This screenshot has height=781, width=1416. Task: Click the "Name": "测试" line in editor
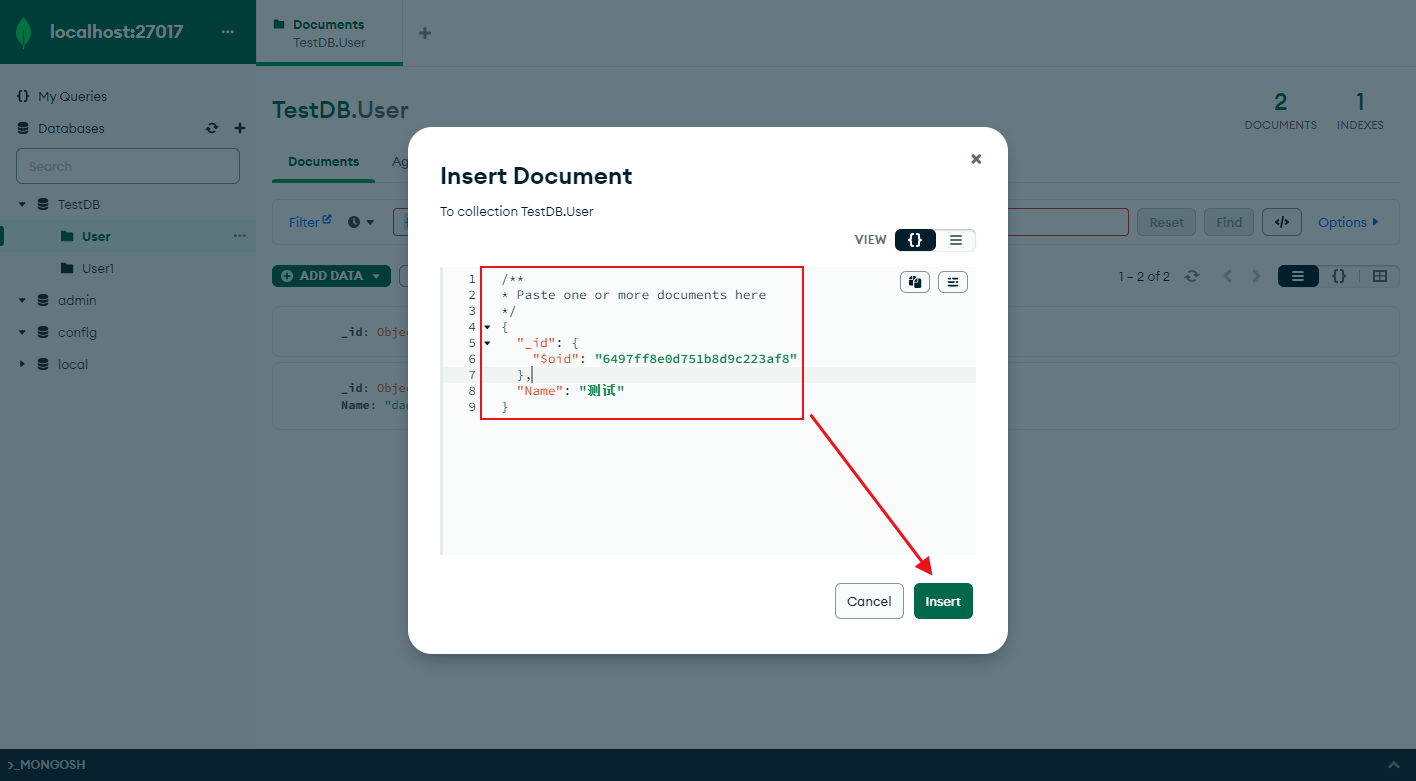click(x=570, y=391)
